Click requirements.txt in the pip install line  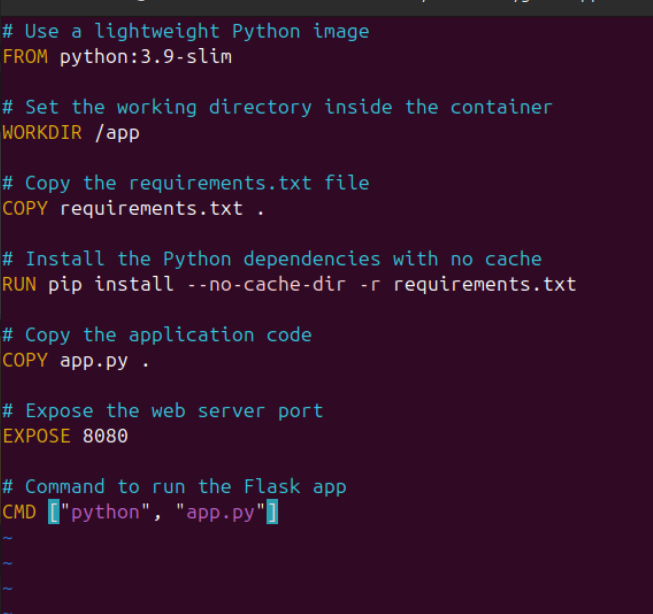[x=484, y=285]
